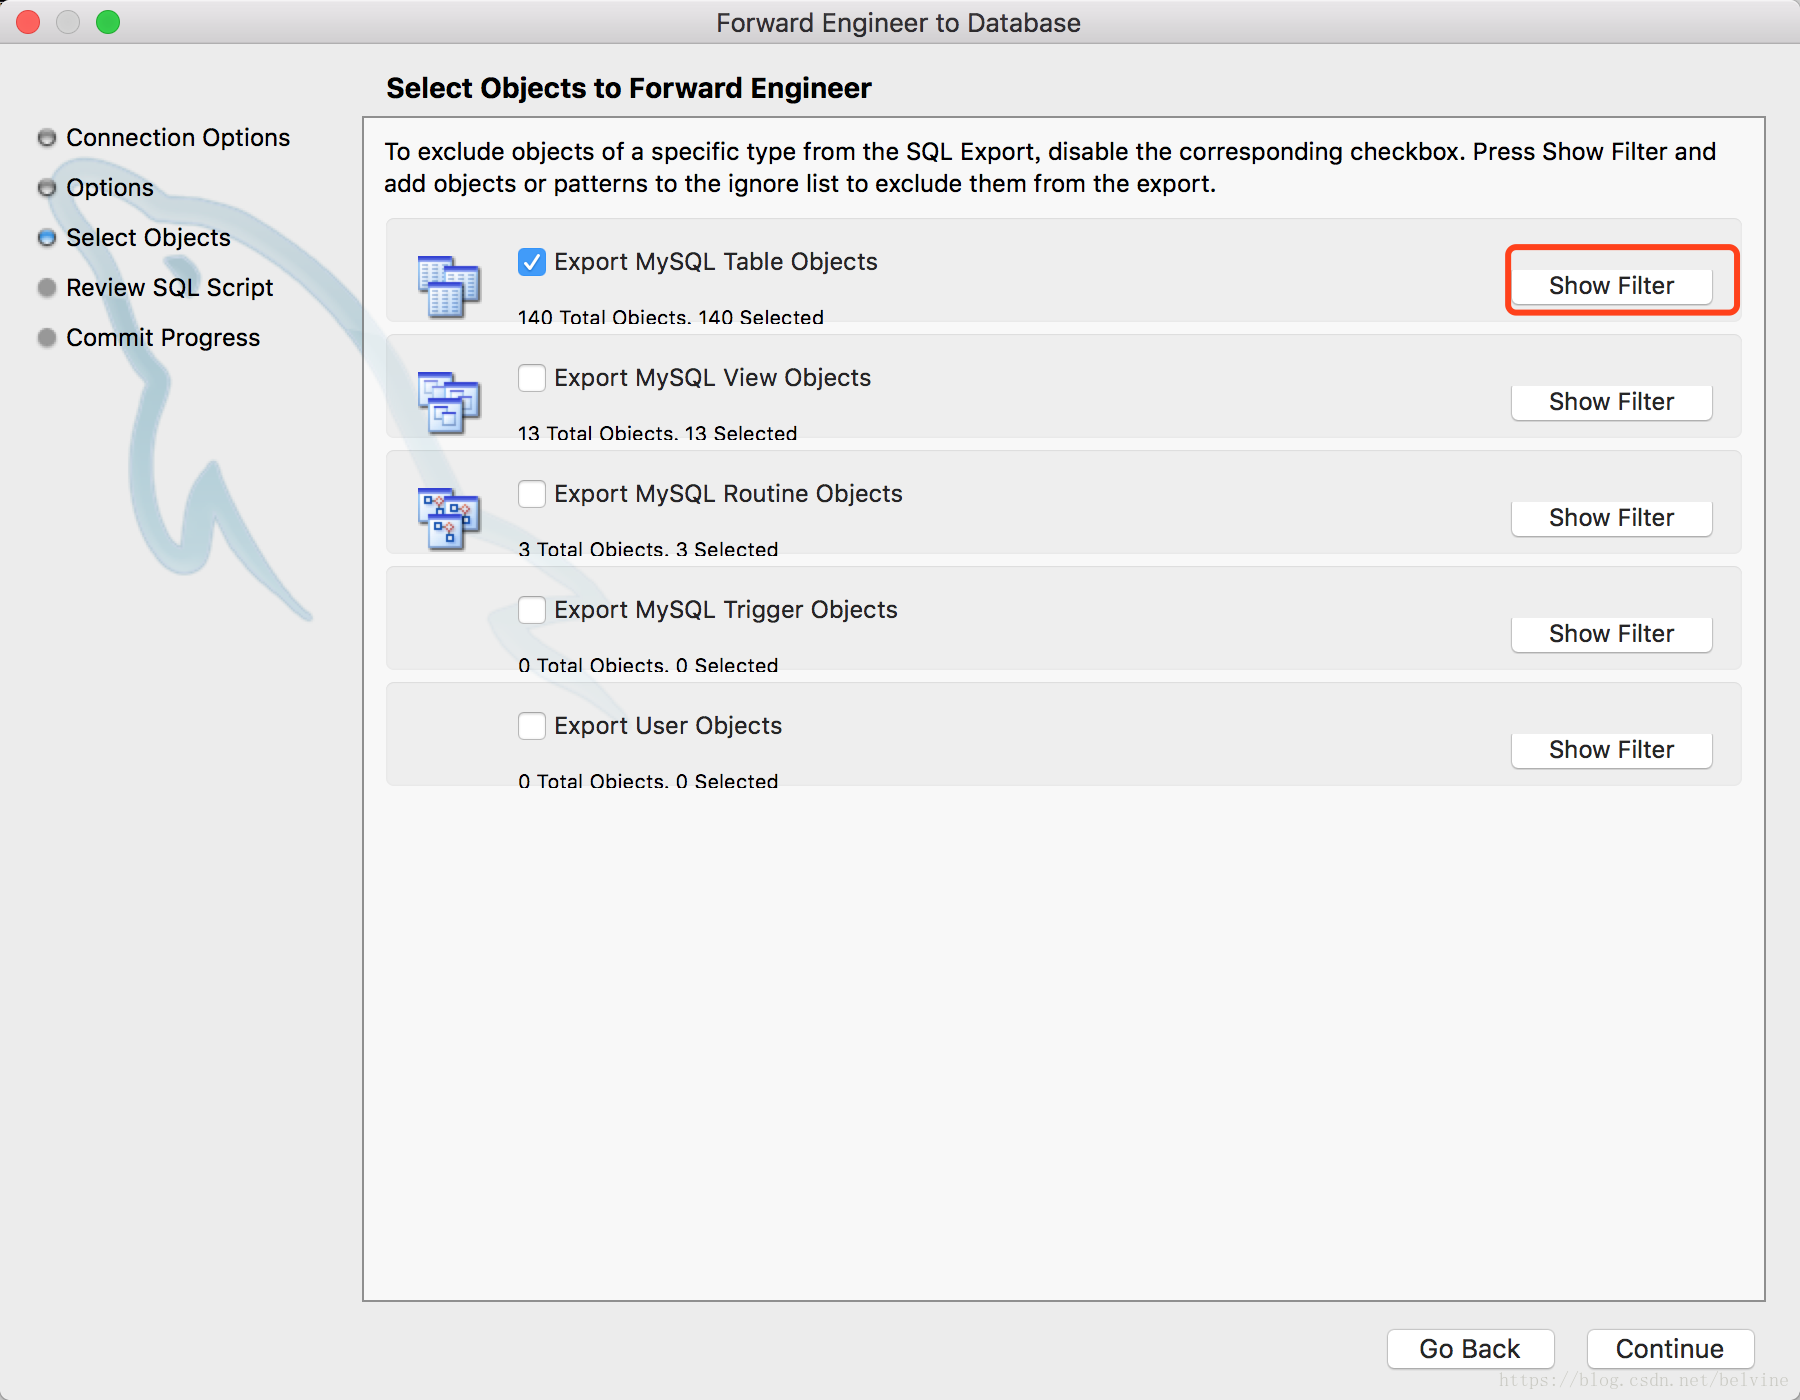
Task: Enable Export MySQL View Objects checkbox
Action: pos(532,378)
